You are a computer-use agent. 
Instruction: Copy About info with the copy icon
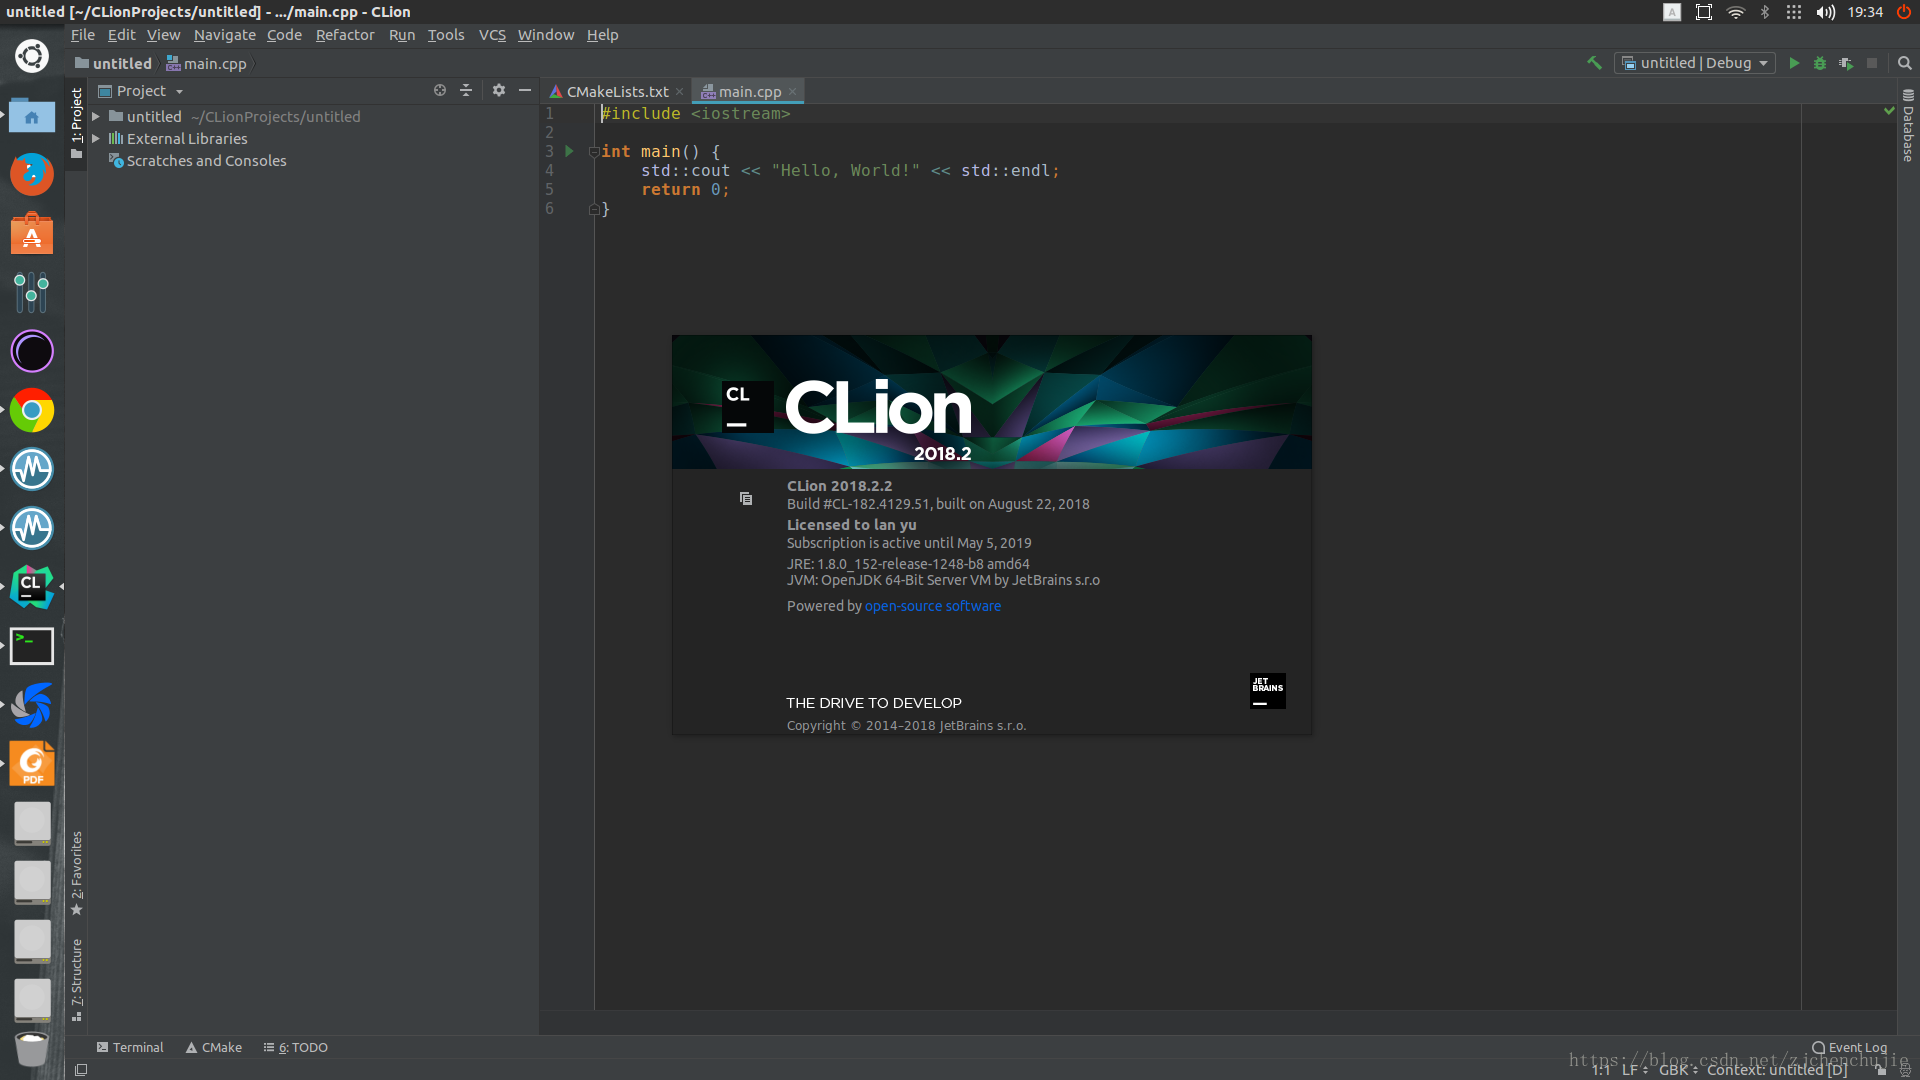[746, 498]
